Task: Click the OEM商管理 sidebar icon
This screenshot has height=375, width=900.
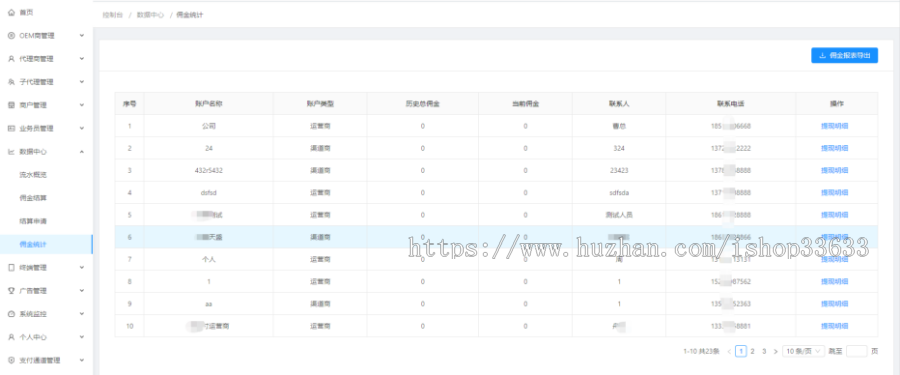Action: pyautogui.click(x=11, y=36)
